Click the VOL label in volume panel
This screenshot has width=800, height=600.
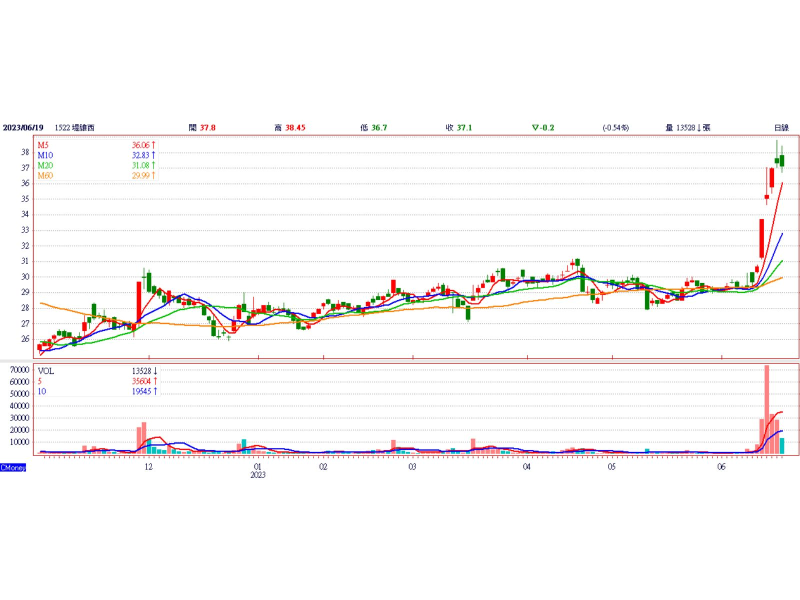pos(45,370)
